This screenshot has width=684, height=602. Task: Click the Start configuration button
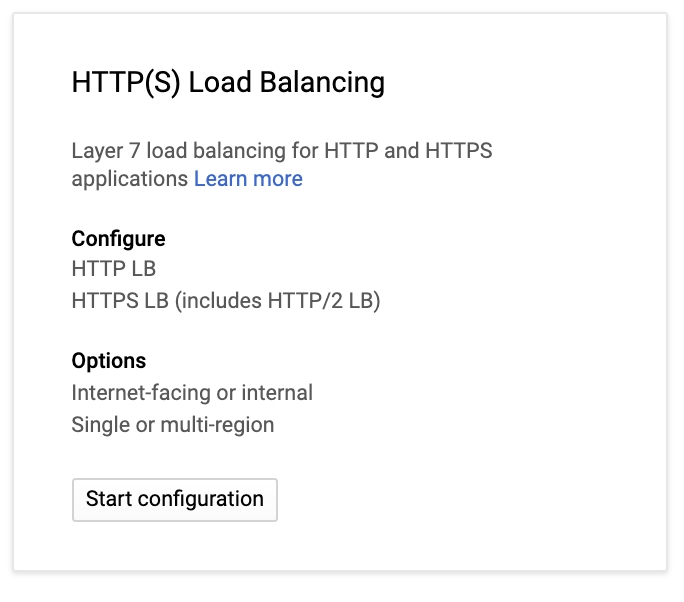(x=175, y=499)
